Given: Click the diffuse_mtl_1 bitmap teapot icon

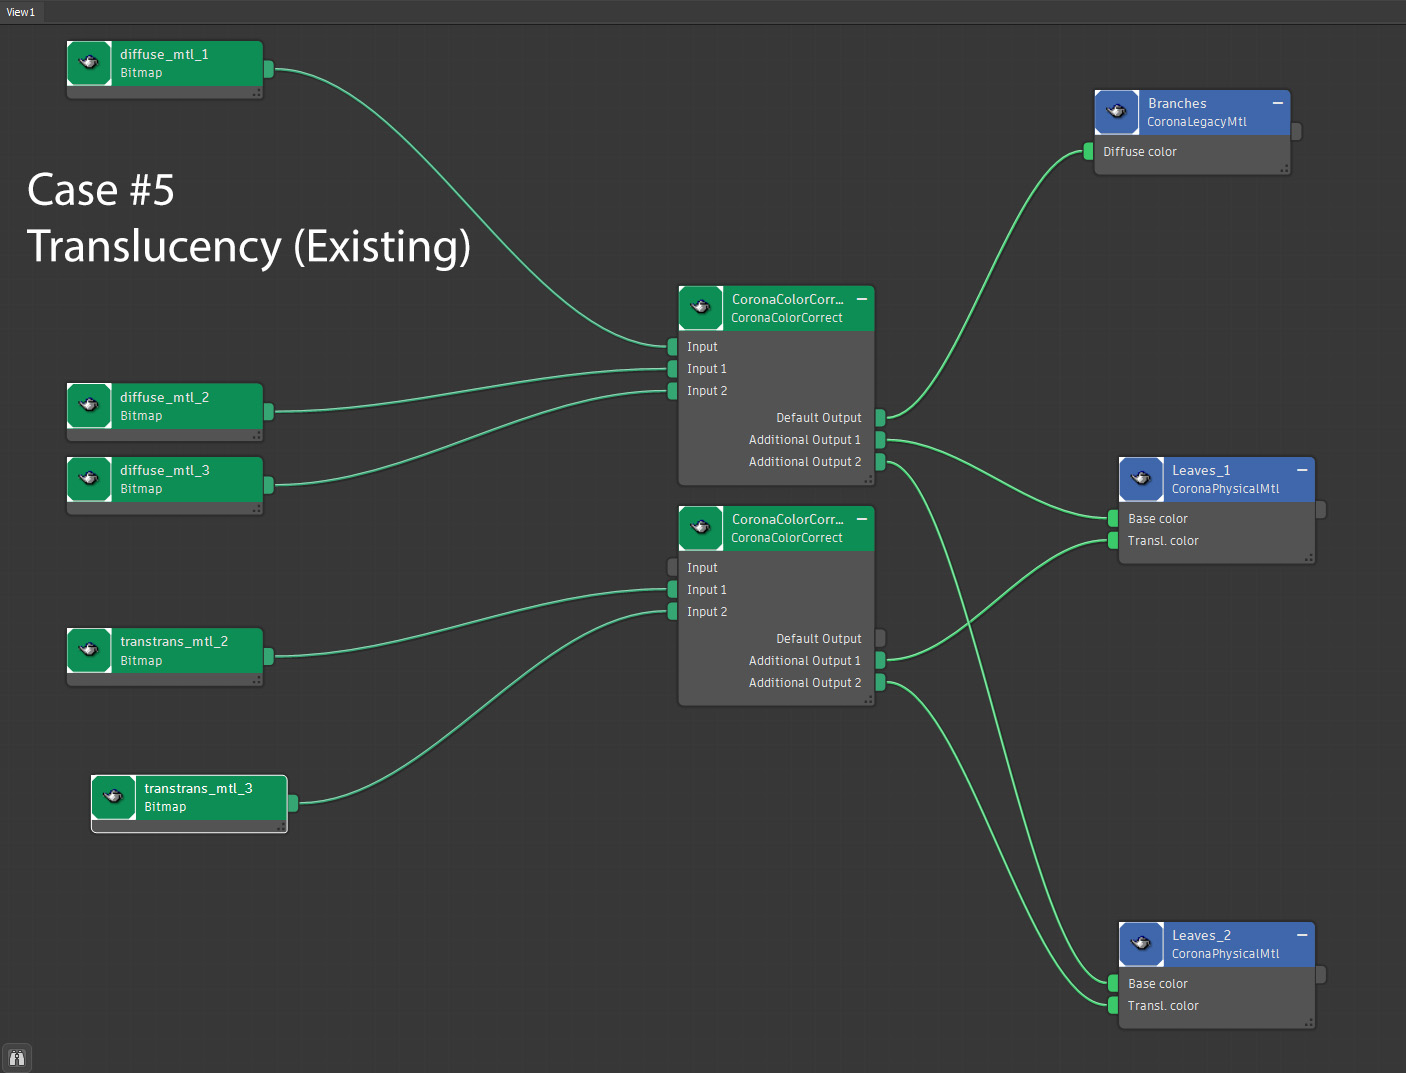Looking at the screenshot, I should pos(89,63).
